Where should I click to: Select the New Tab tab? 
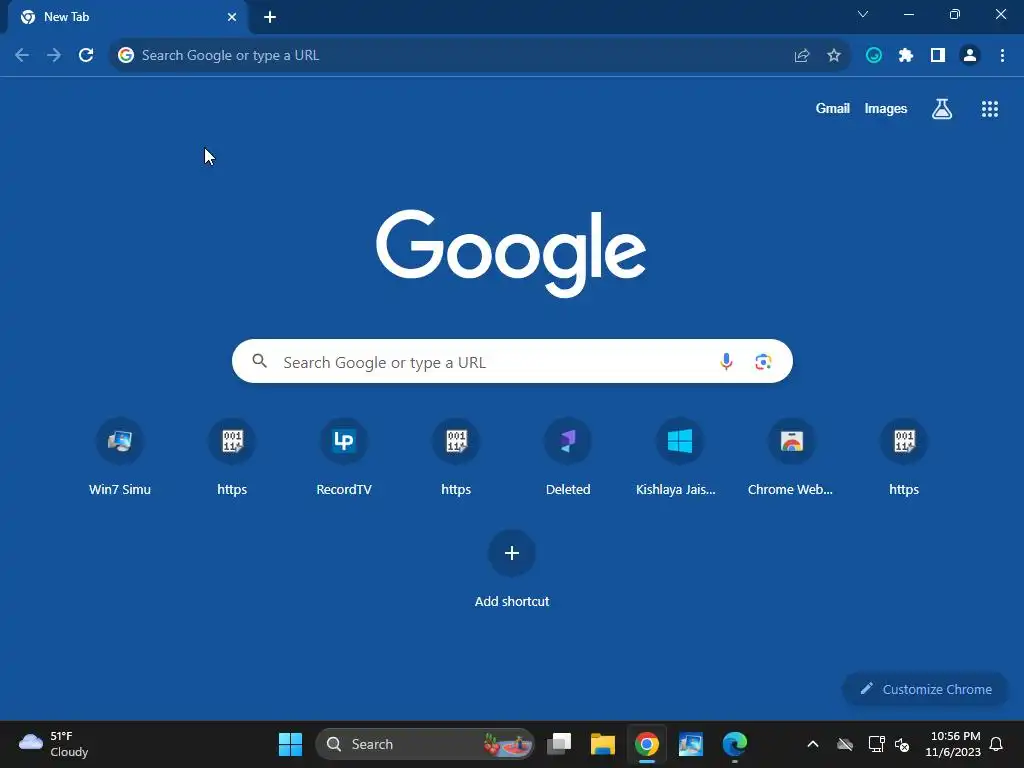coord(127,17)
